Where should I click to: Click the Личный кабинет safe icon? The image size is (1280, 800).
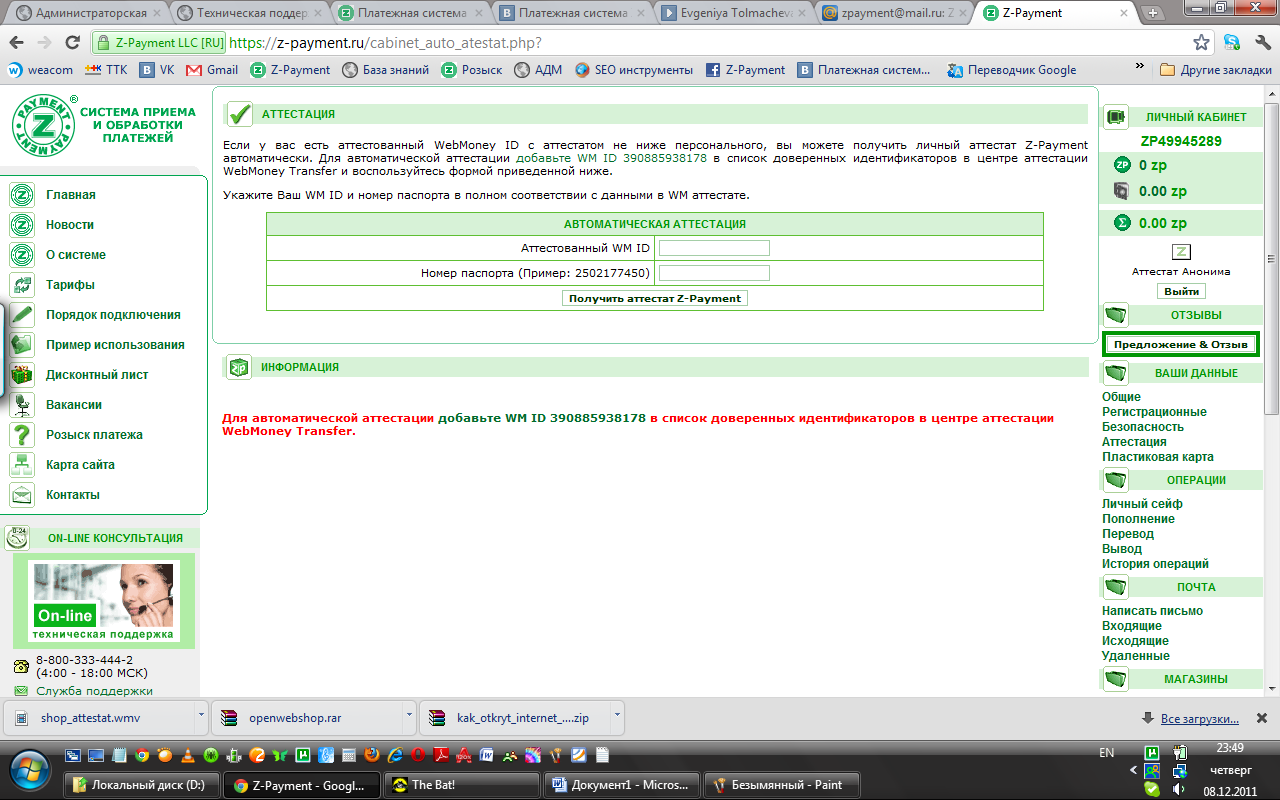(x=1116, y=117)
